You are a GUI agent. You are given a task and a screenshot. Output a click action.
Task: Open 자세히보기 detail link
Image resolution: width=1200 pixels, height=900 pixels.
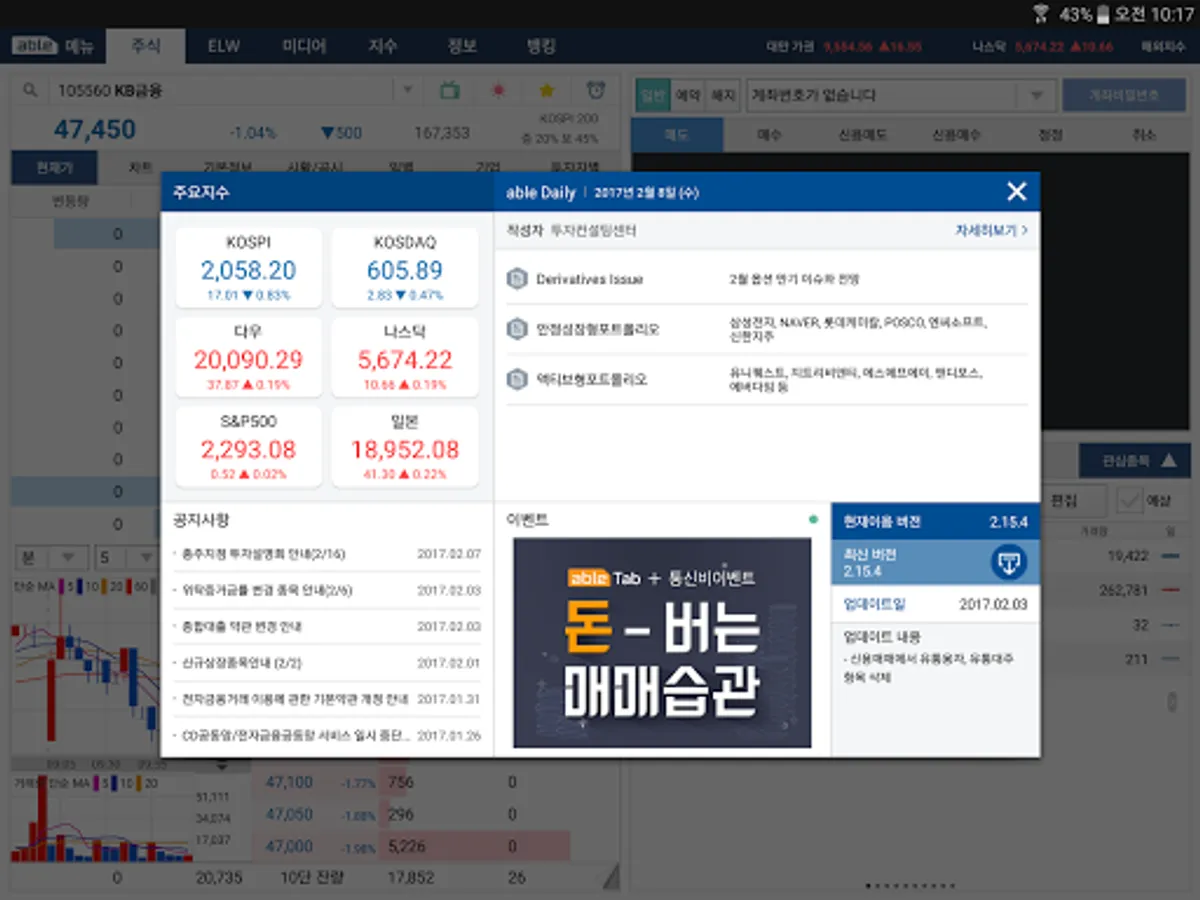[x=991, y=231]
